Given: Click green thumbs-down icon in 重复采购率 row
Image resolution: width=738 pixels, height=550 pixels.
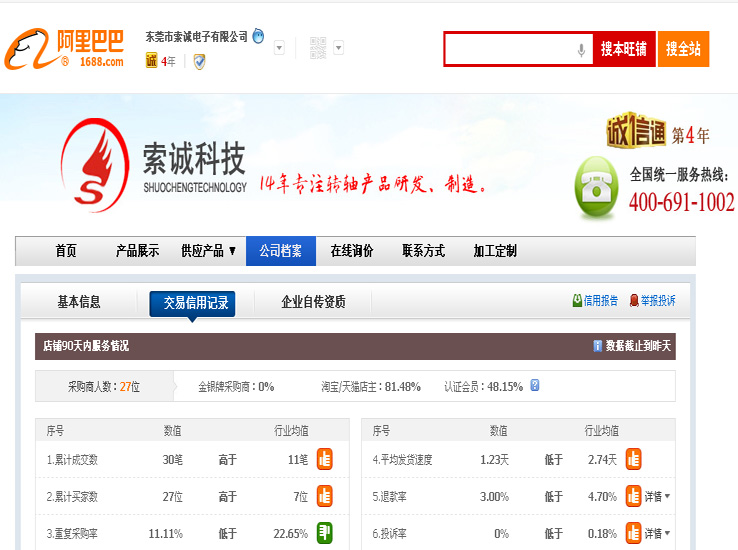Looking at the screenshot, I should [325, 533].
